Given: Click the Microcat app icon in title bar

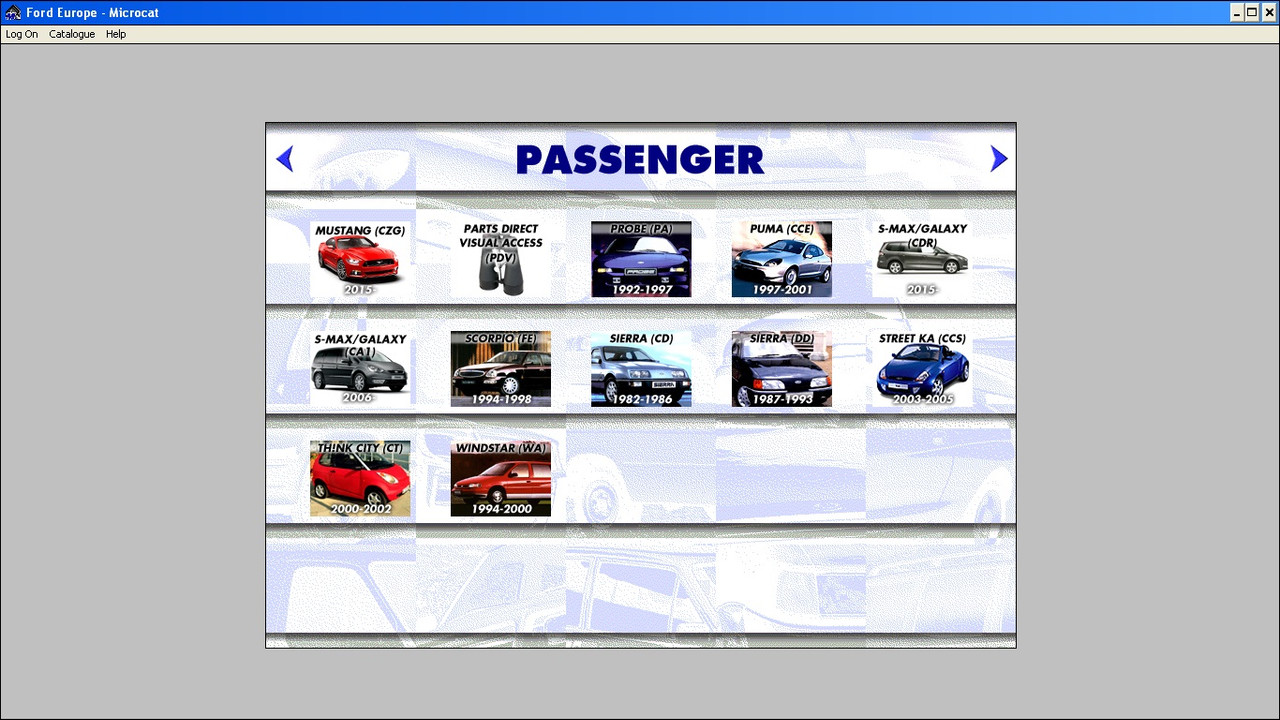Looking at the screenshot, I should (13, 13).
